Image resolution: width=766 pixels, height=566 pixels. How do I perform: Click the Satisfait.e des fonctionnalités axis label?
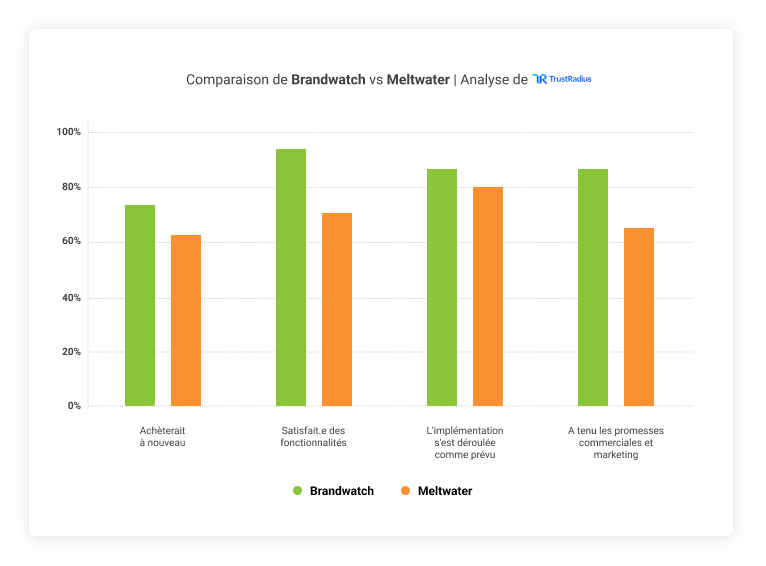[x=314, y=436]
